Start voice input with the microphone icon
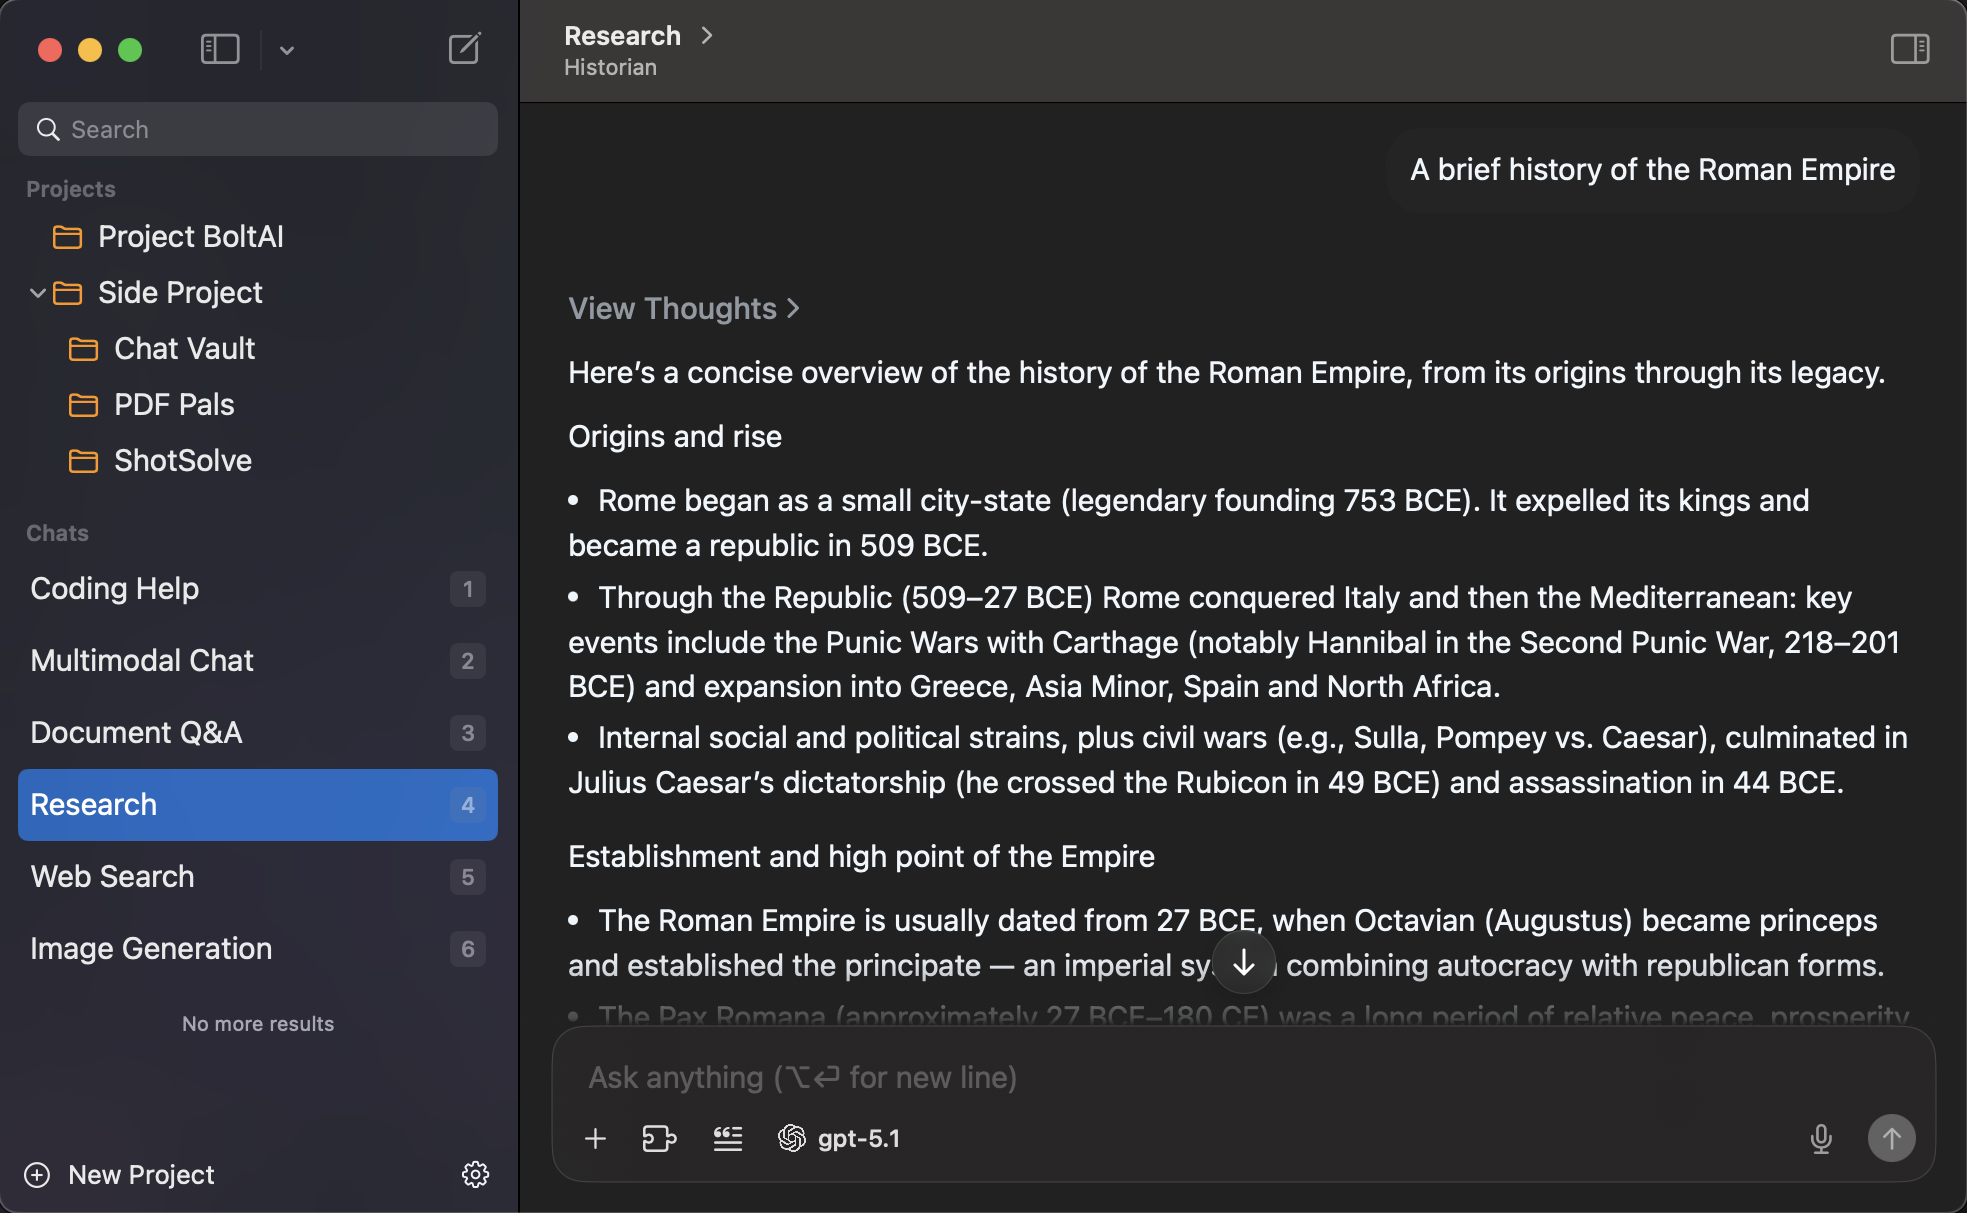This screenshot has height=1213, width=1967. (1822, 1138)
